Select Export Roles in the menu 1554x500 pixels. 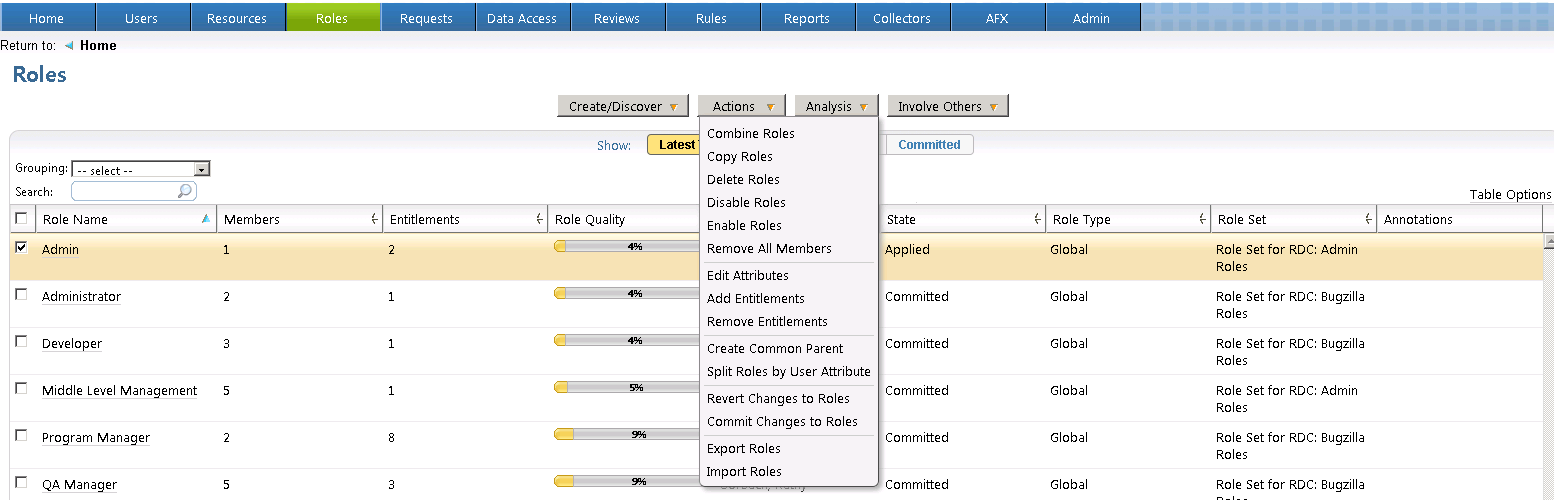coord(743,449)
